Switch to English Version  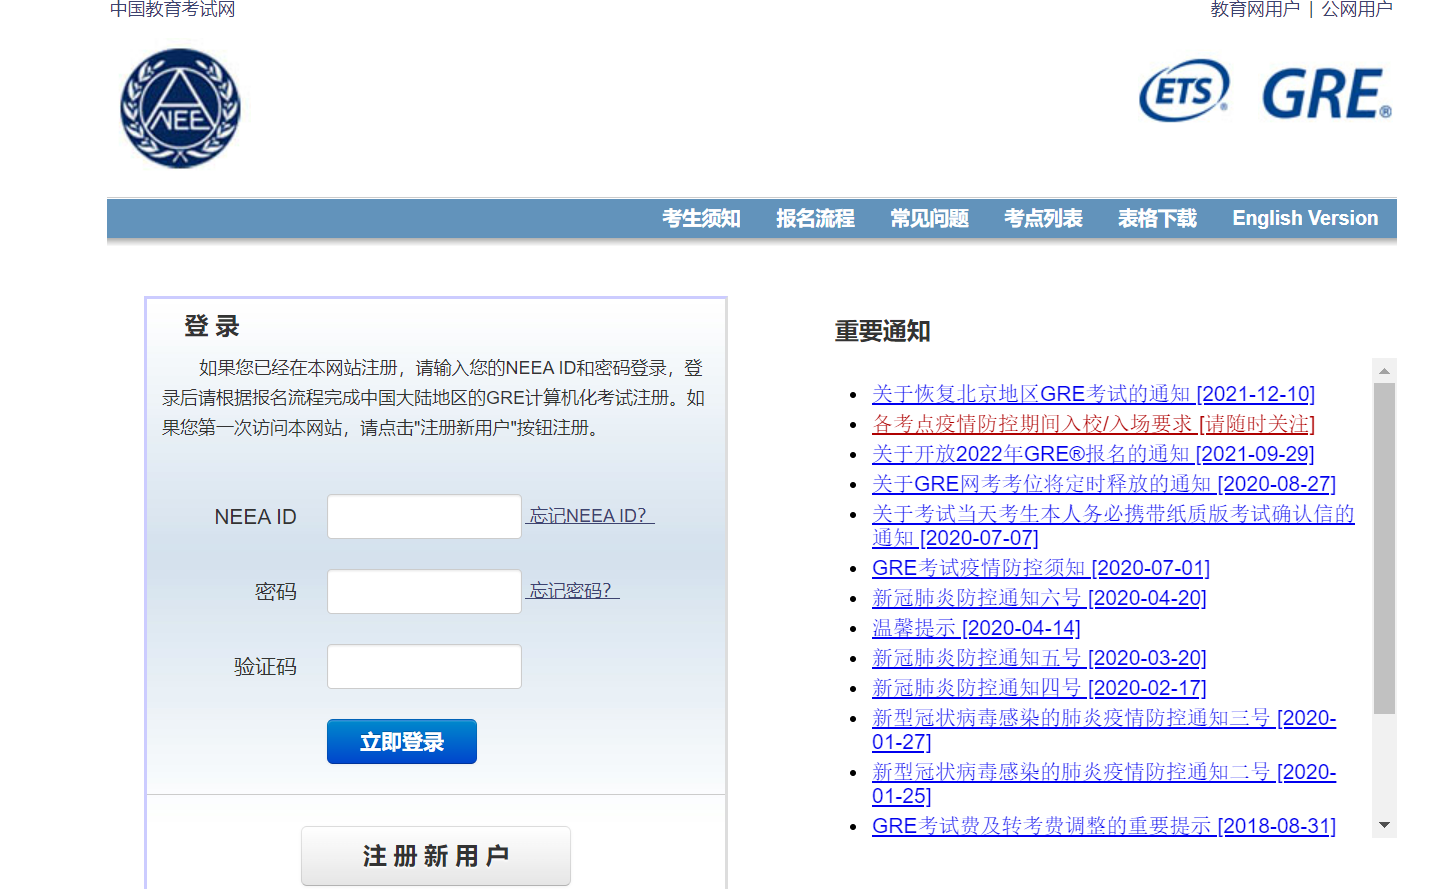point(1305,218)
